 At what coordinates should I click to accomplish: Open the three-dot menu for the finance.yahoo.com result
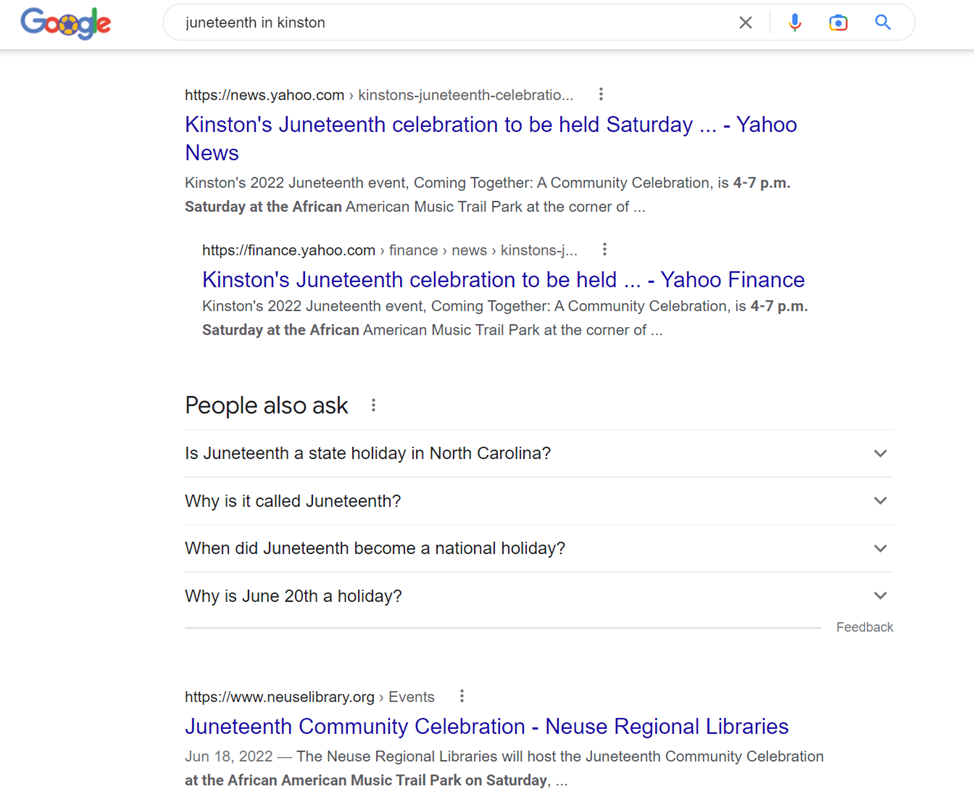pyautogui.click(x=604, y=250)
